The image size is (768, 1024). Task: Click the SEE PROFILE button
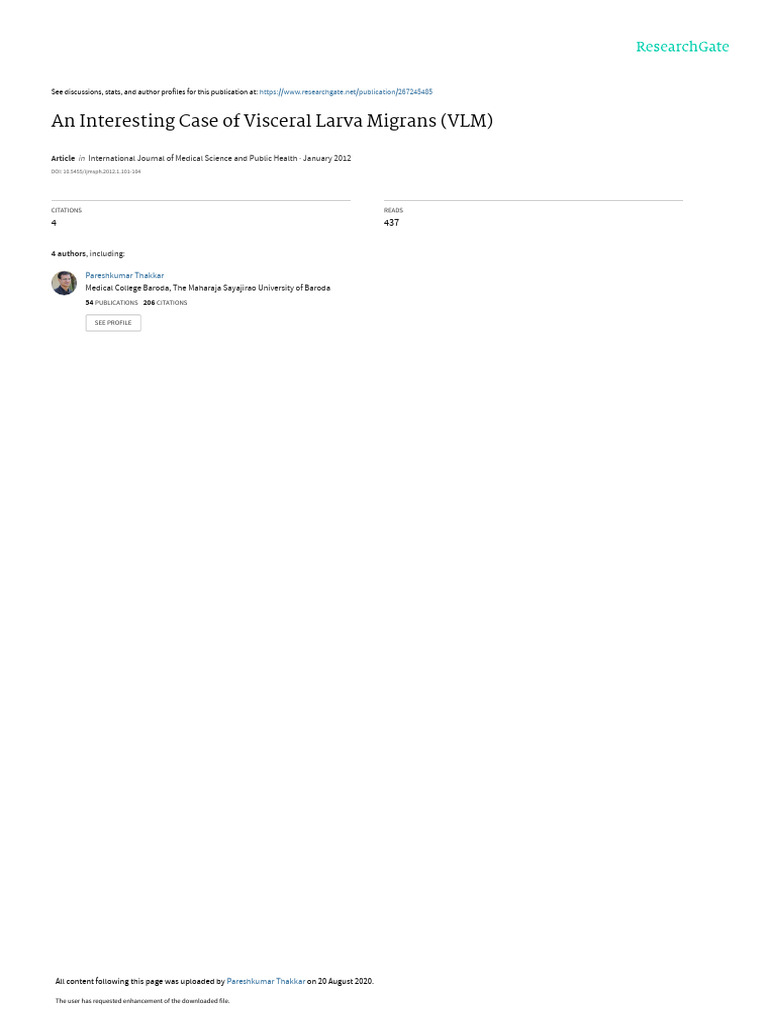(113, 323)
